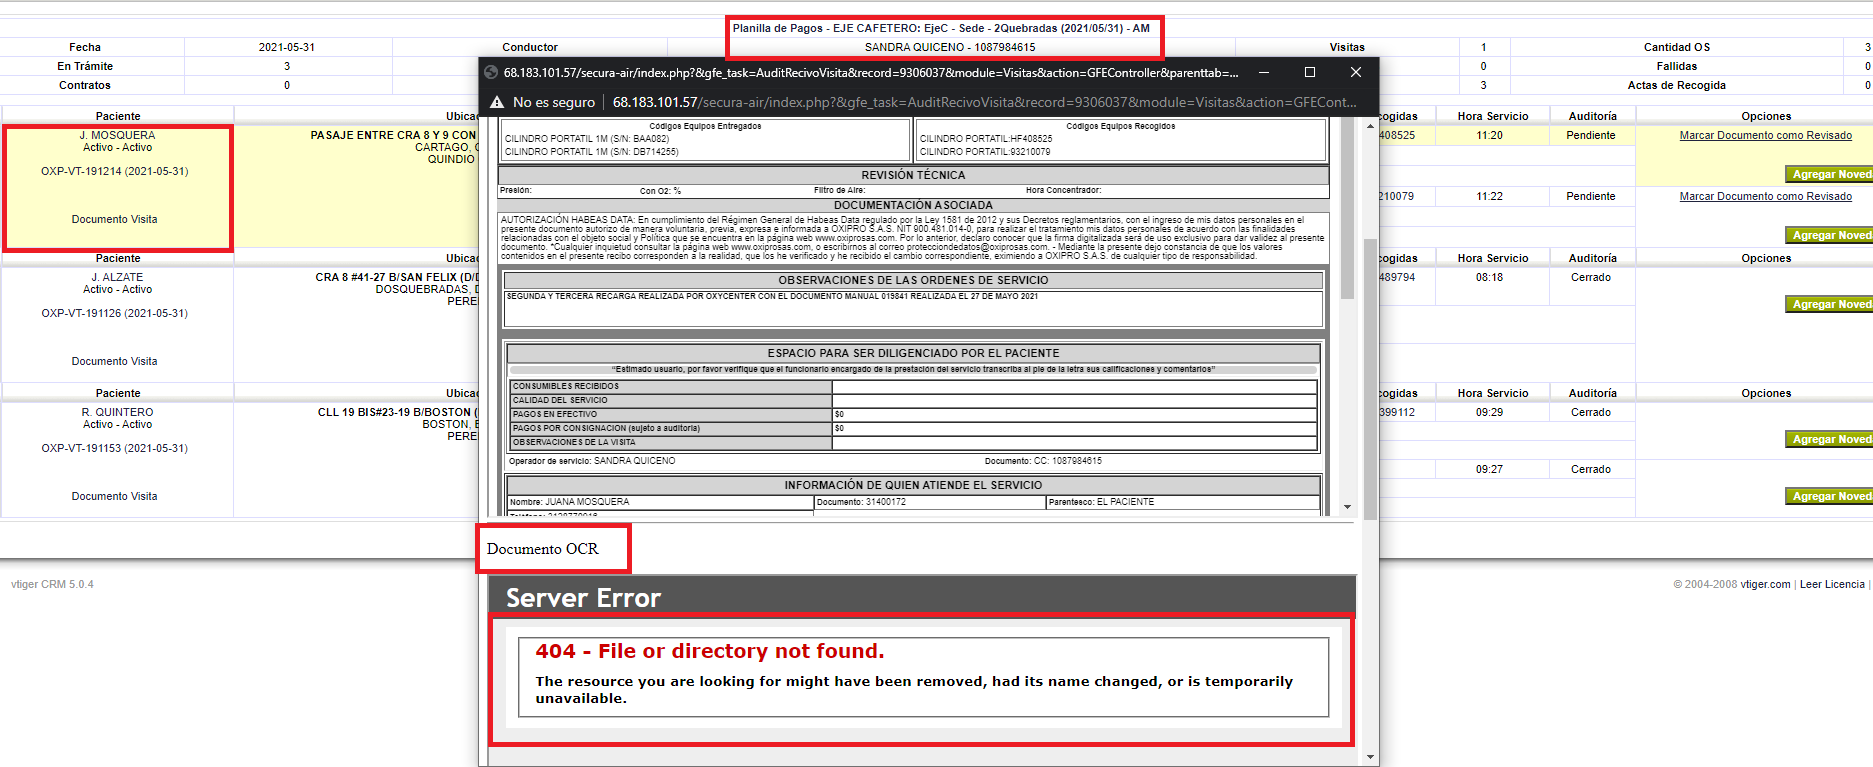1873x767 pixels.
Task: Click the 'Contratos' summary label
Action: (85, 85)
